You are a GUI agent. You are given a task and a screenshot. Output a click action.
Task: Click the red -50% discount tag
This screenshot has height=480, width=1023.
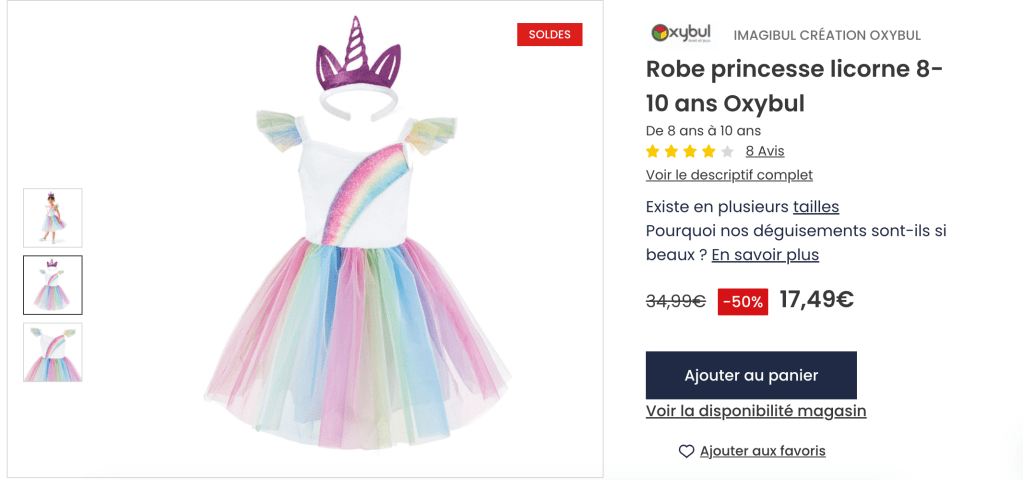(x=743, y=301)
